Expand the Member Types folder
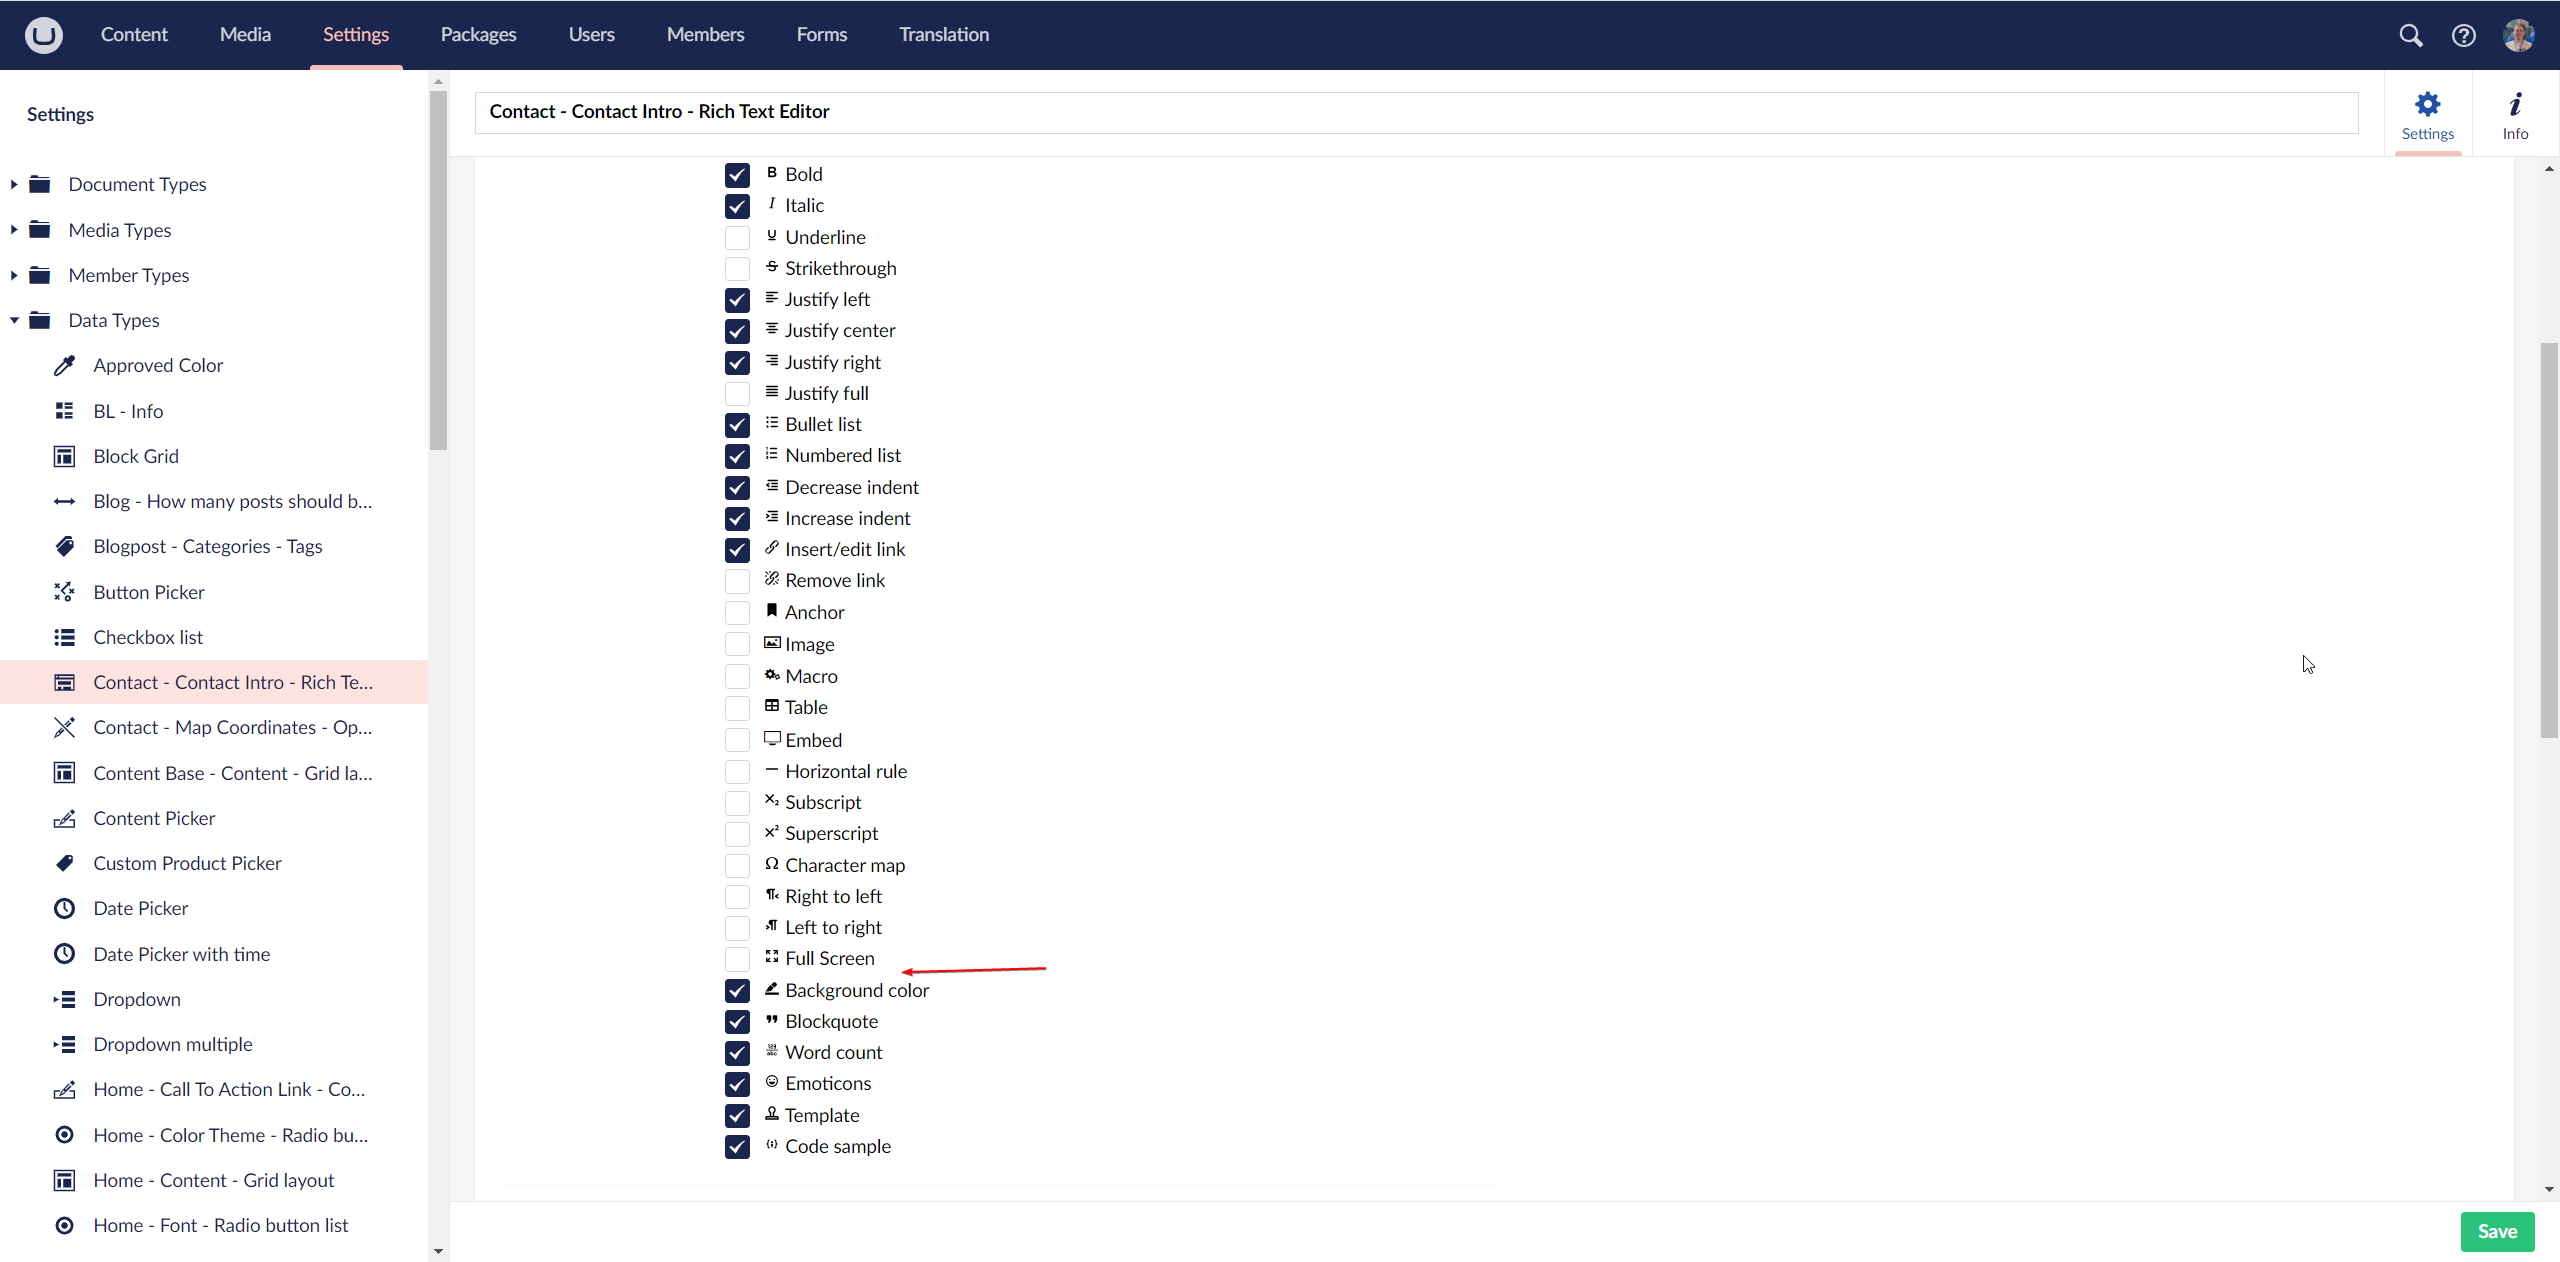2560x1262 pixels. tap(14, 275)
